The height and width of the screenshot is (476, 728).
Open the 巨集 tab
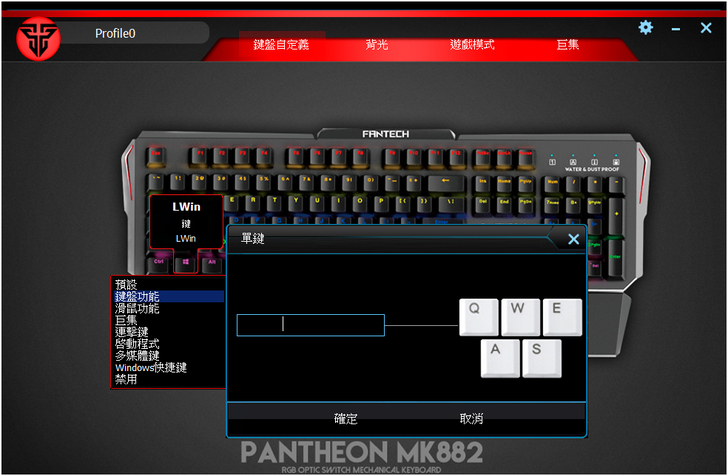coord(567,45)
